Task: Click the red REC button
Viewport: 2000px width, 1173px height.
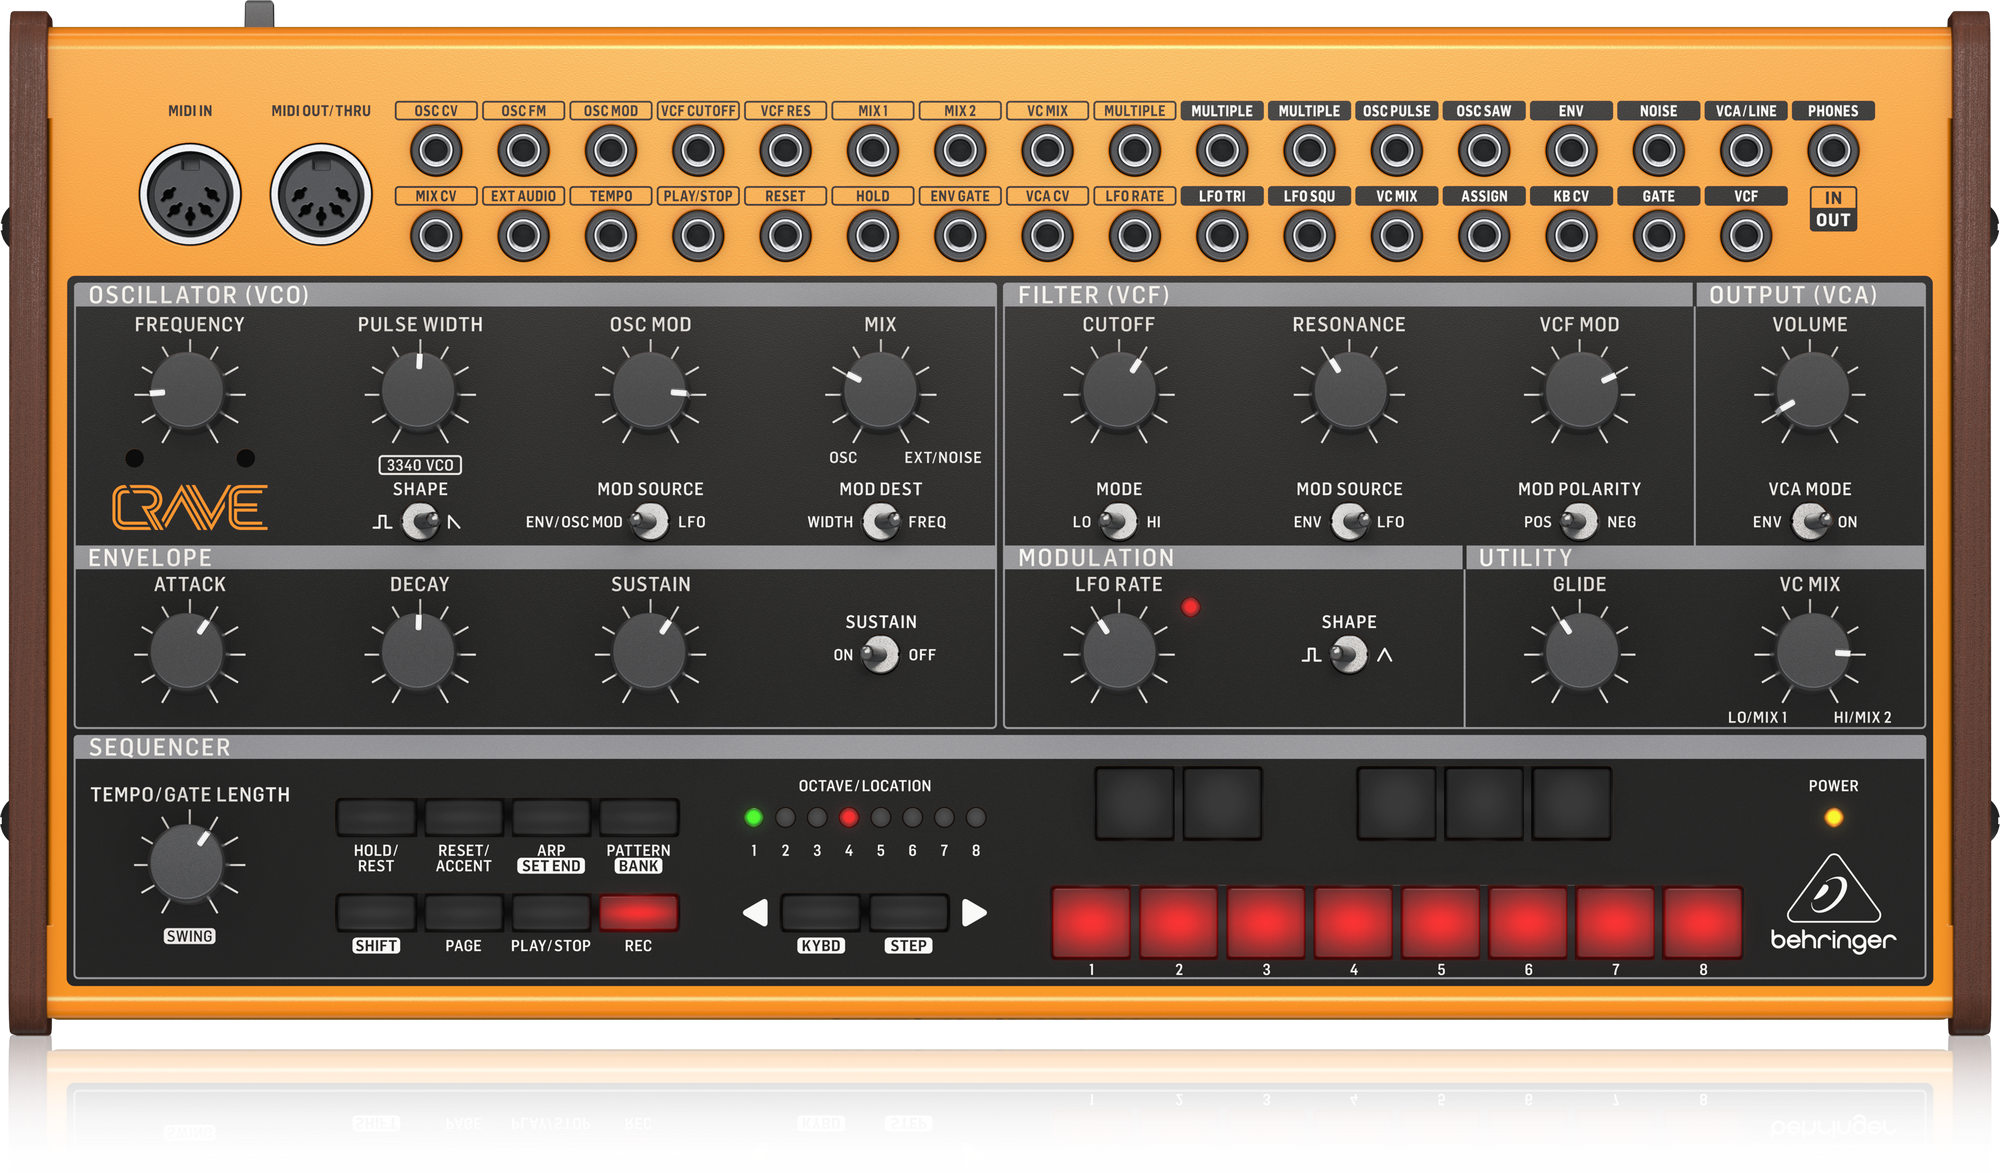Action: point(638,913)
